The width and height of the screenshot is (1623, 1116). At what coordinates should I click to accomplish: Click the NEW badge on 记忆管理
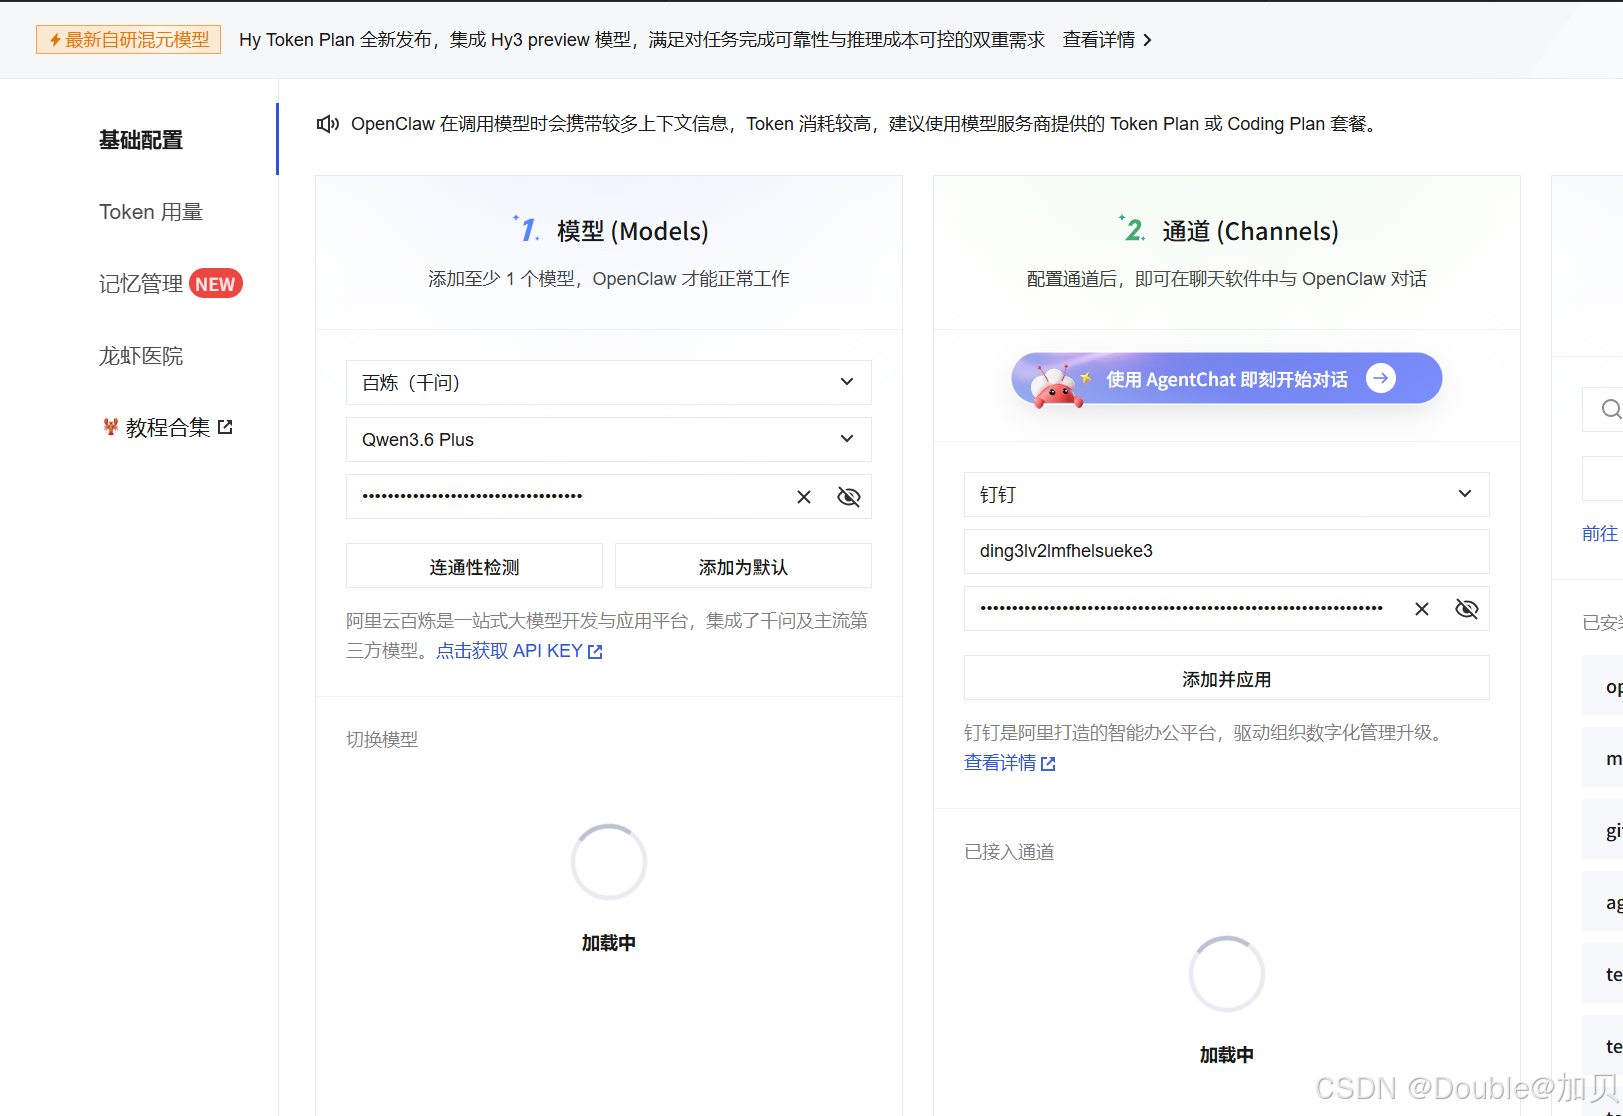(x=215, y=284)
